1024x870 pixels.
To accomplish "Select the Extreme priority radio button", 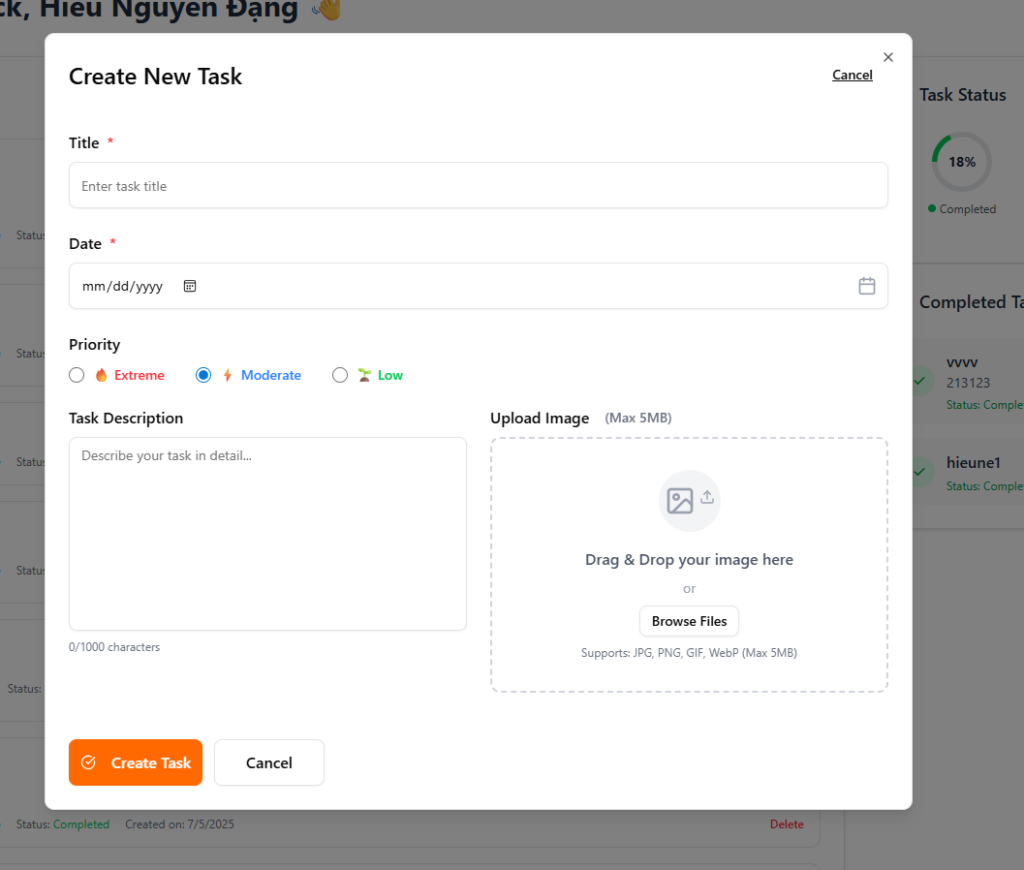I will [77, 375].
